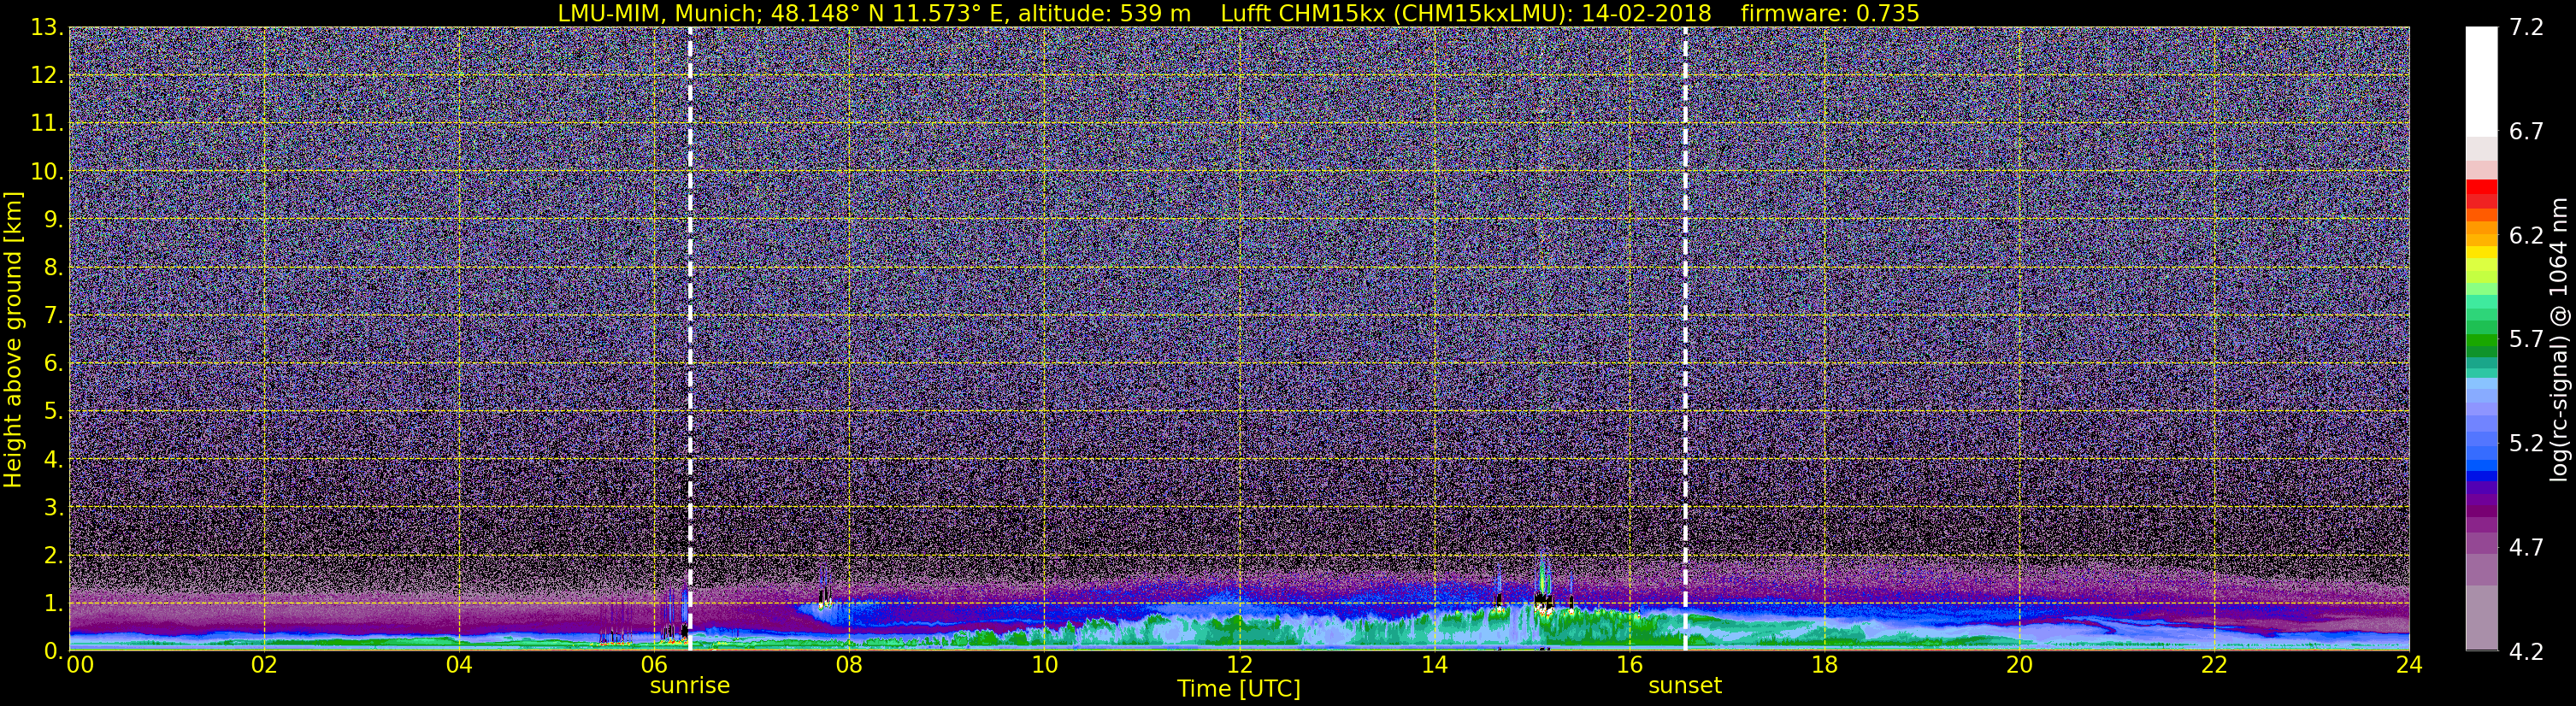Screen dimensions: 2576x706
Task: Click the 'sunset' label below the axis
Action: coord(1685,685)
